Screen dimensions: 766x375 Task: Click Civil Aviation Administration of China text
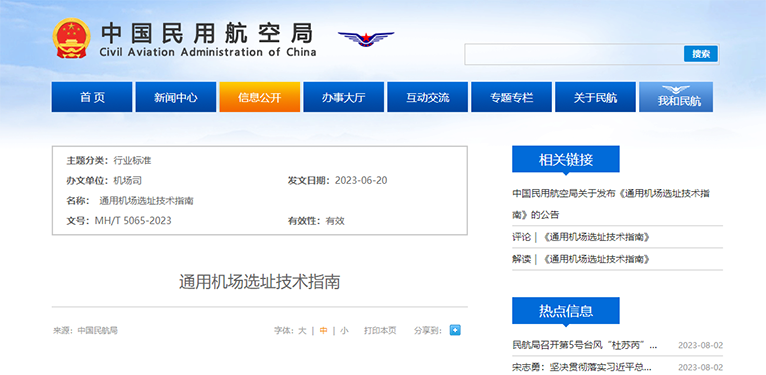pos(208,52)
